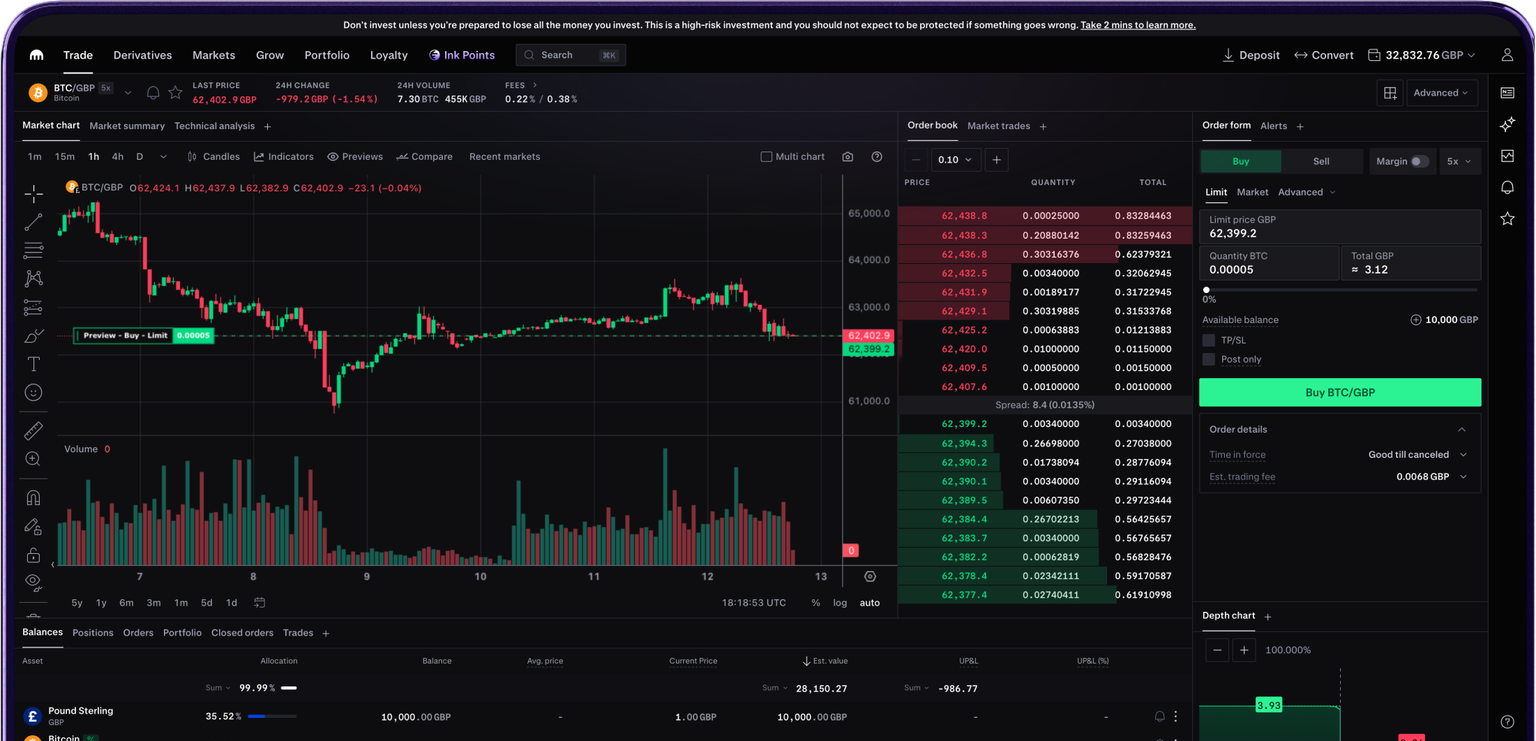Click the order amount percentage slider handle
The image size is (1536, 741).
tap(1206, 290)
